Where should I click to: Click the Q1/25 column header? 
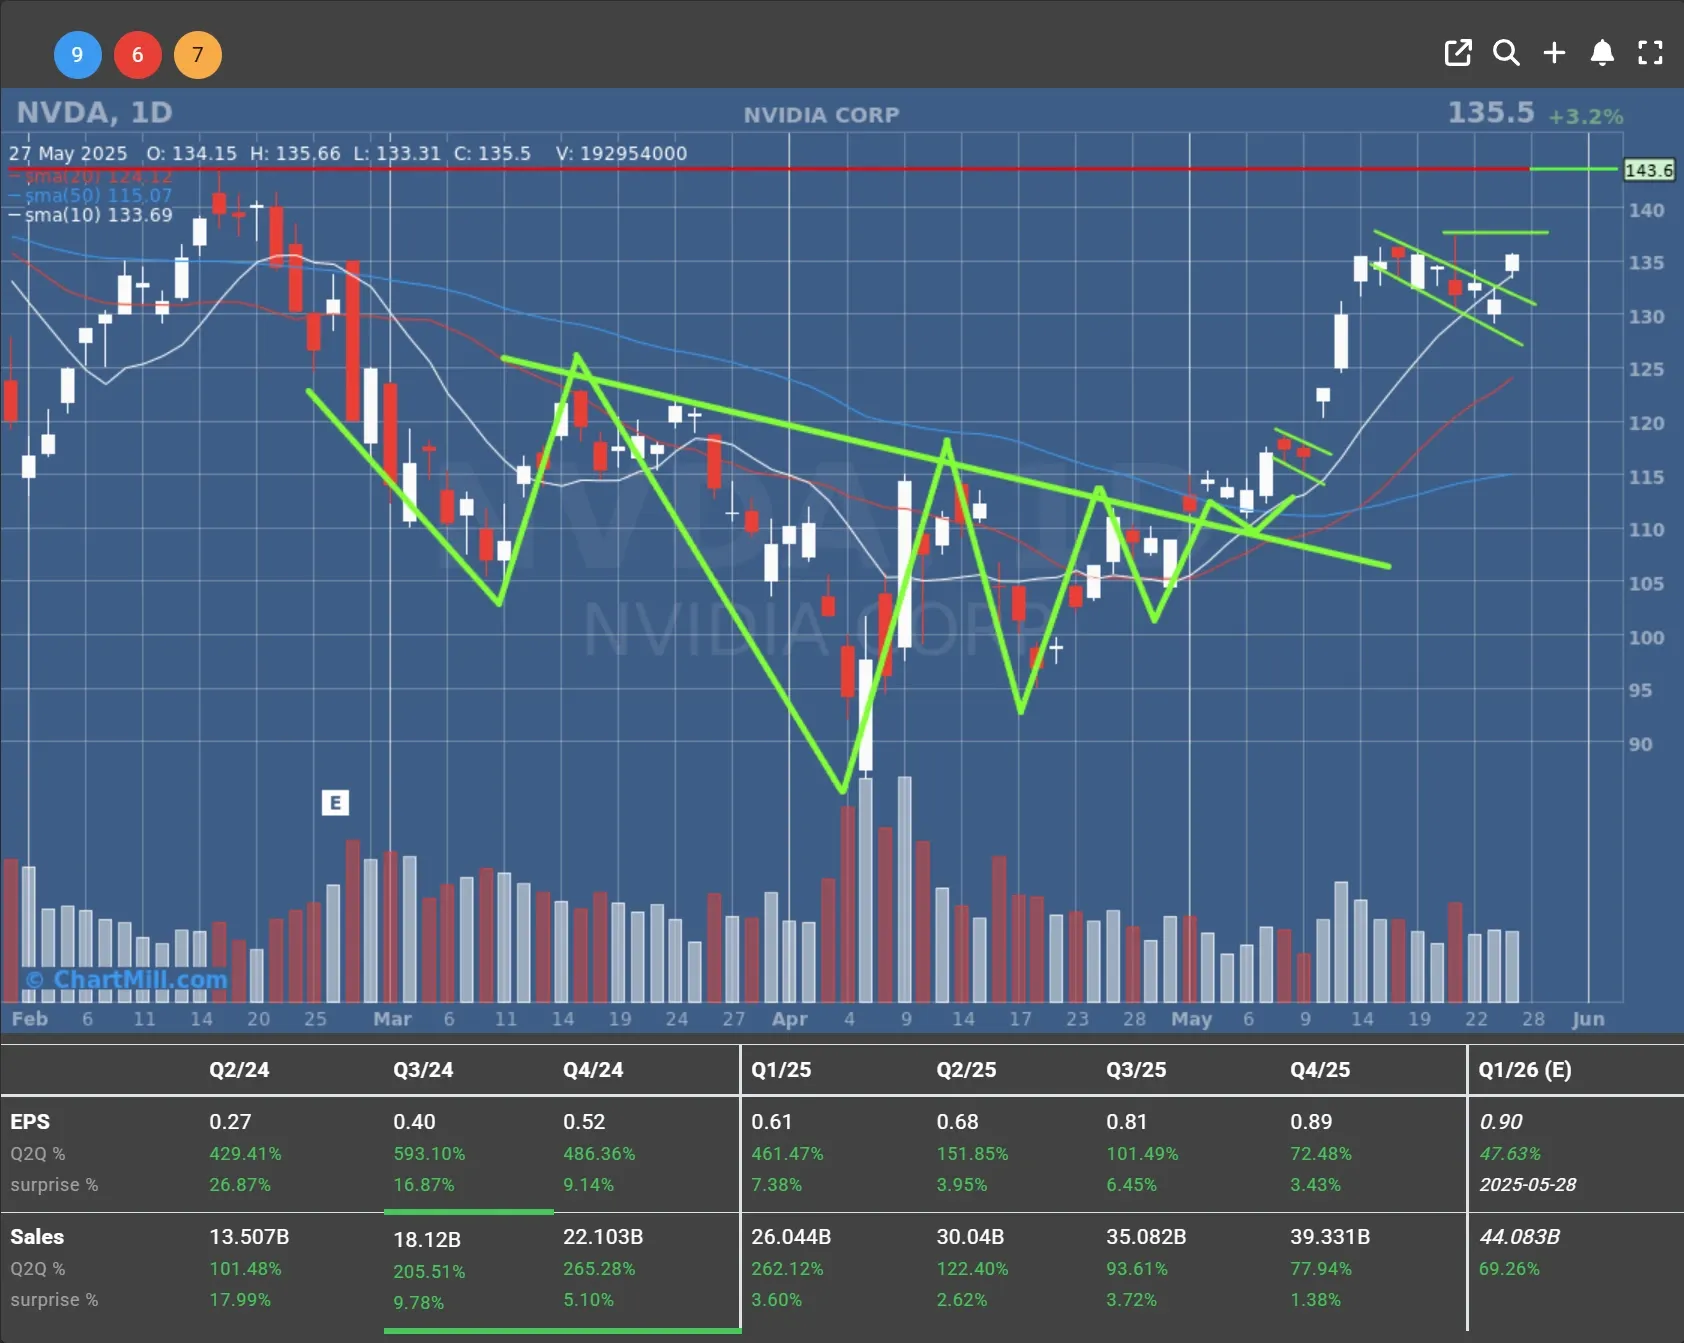[781, 1070]
